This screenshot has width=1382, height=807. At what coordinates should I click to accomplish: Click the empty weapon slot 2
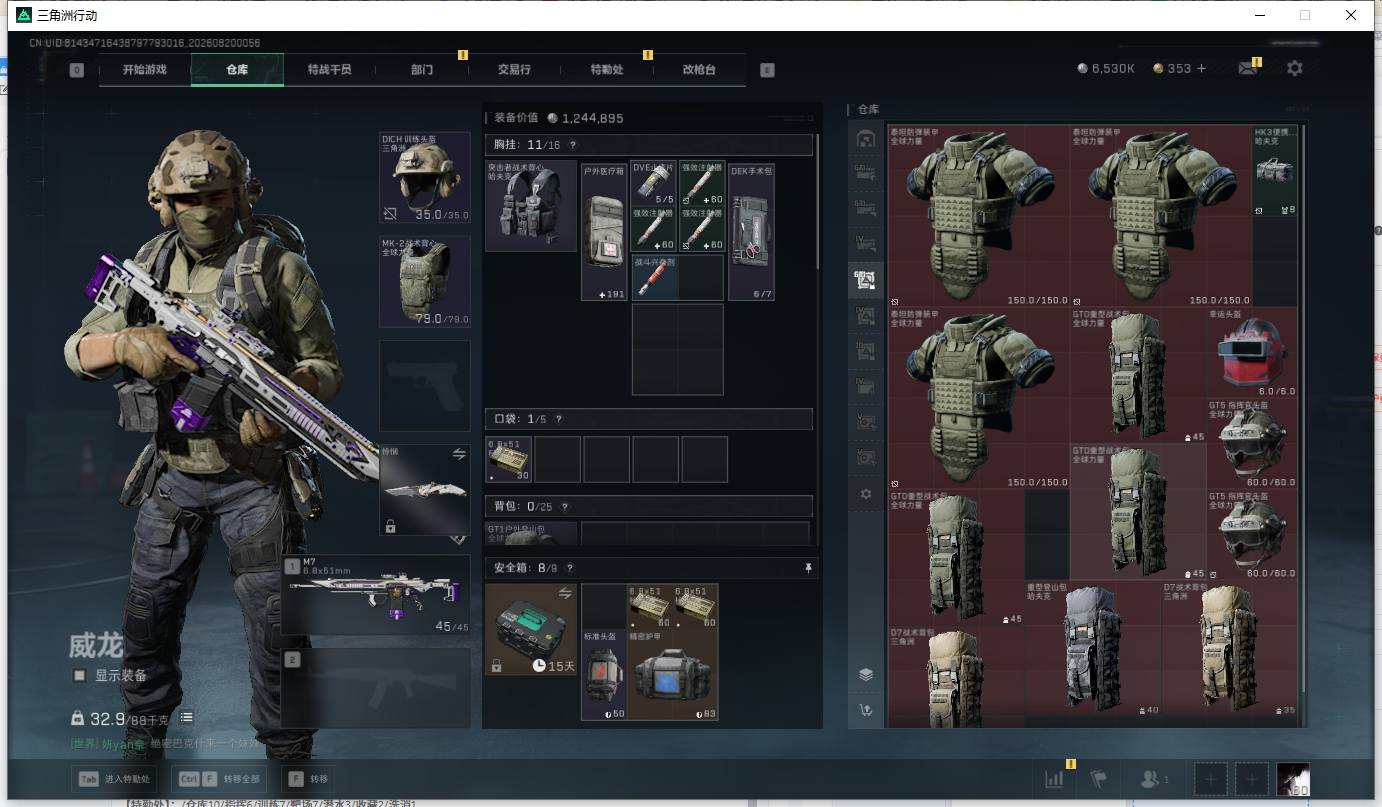pyautogui.click(x=375, y=688)
